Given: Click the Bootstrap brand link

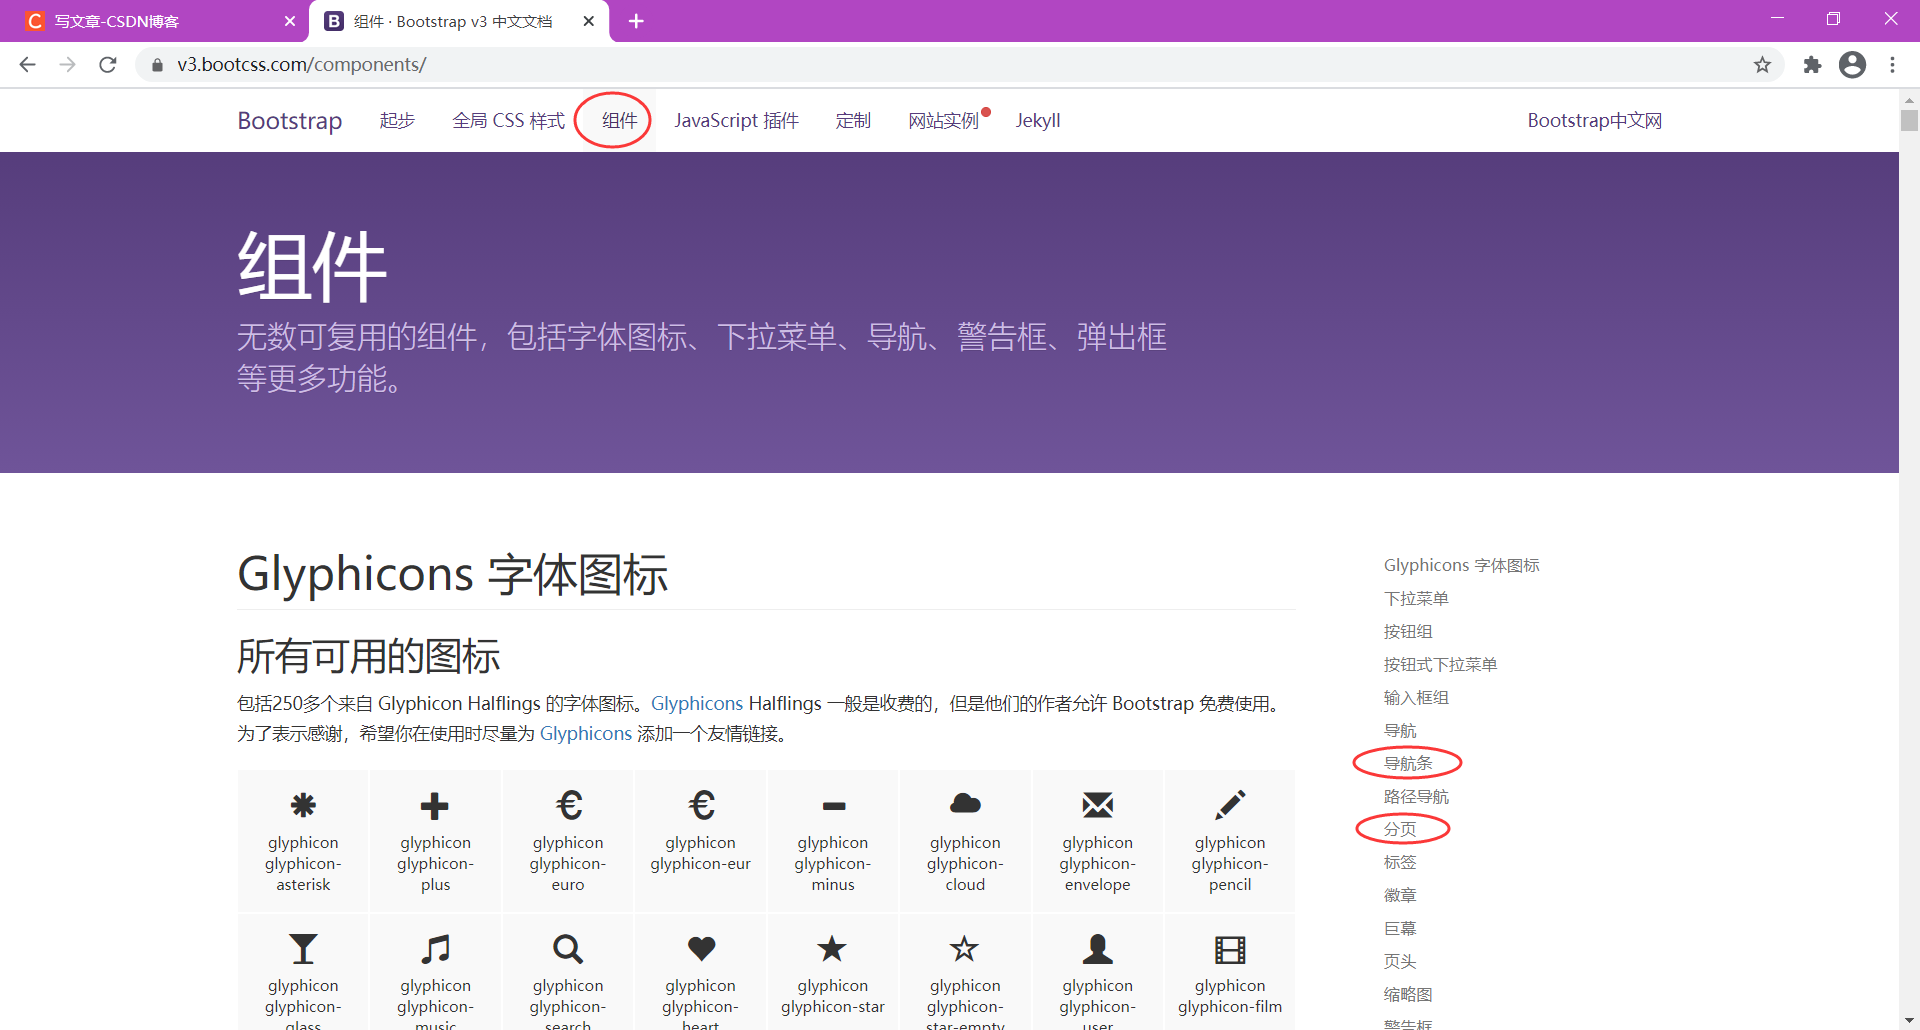Looking at the screenshot, I should tap(290, 120).
